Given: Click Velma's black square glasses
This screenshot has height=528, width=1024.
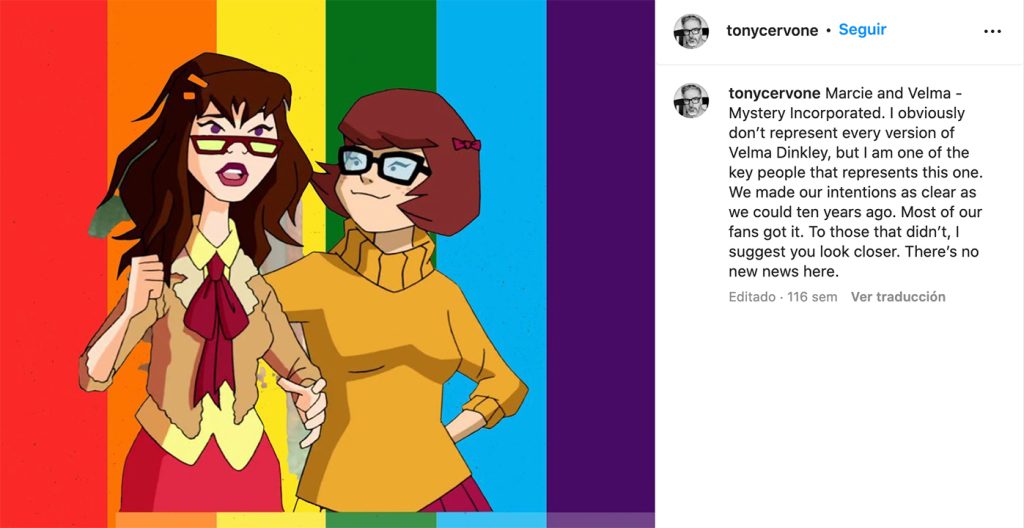Looking at the screenshot, I should (x=384, y=164).
